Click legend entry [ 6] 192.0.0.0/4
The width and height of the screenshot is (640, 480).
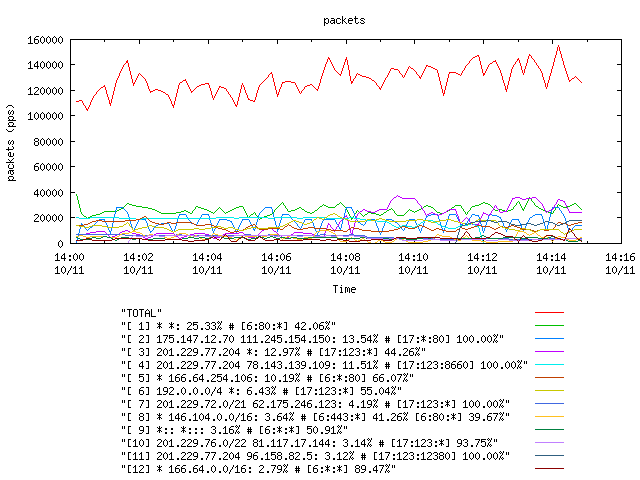[x=261, y=391]
